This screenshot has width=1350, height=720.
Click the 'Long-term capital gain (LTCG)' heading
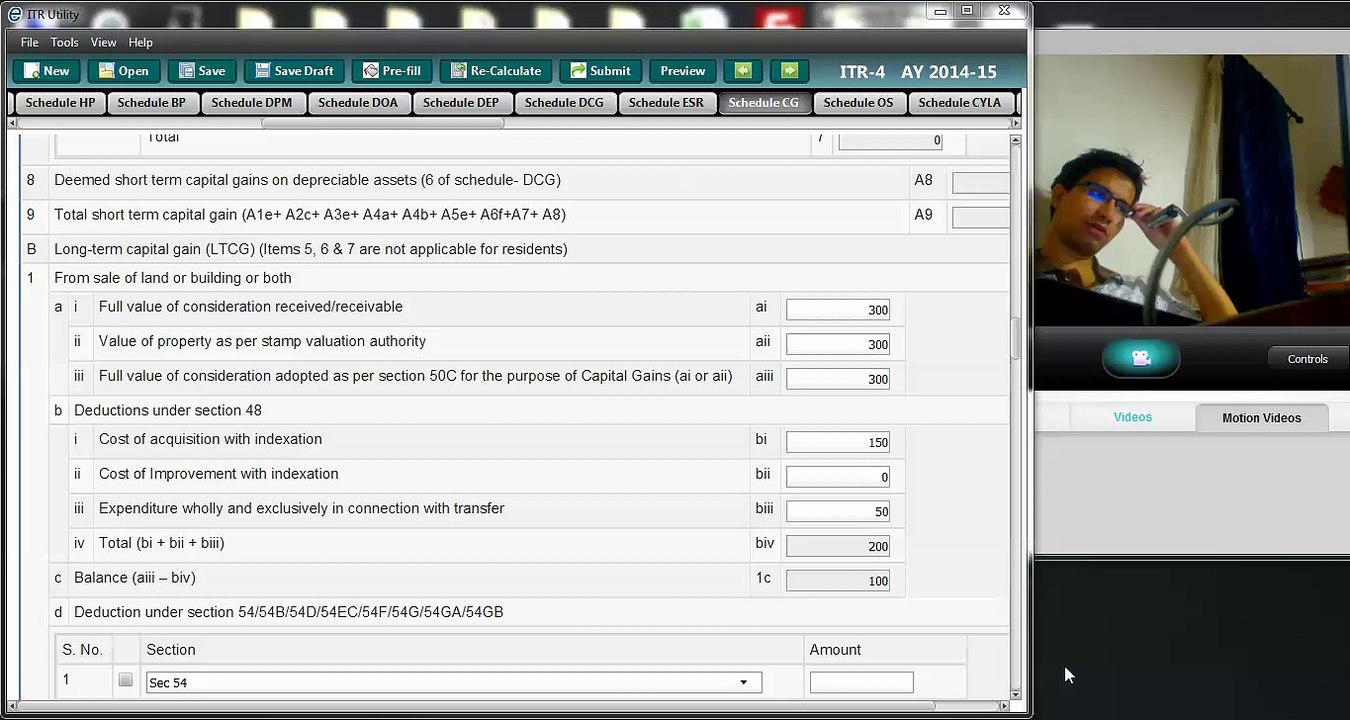click(311, 249)
